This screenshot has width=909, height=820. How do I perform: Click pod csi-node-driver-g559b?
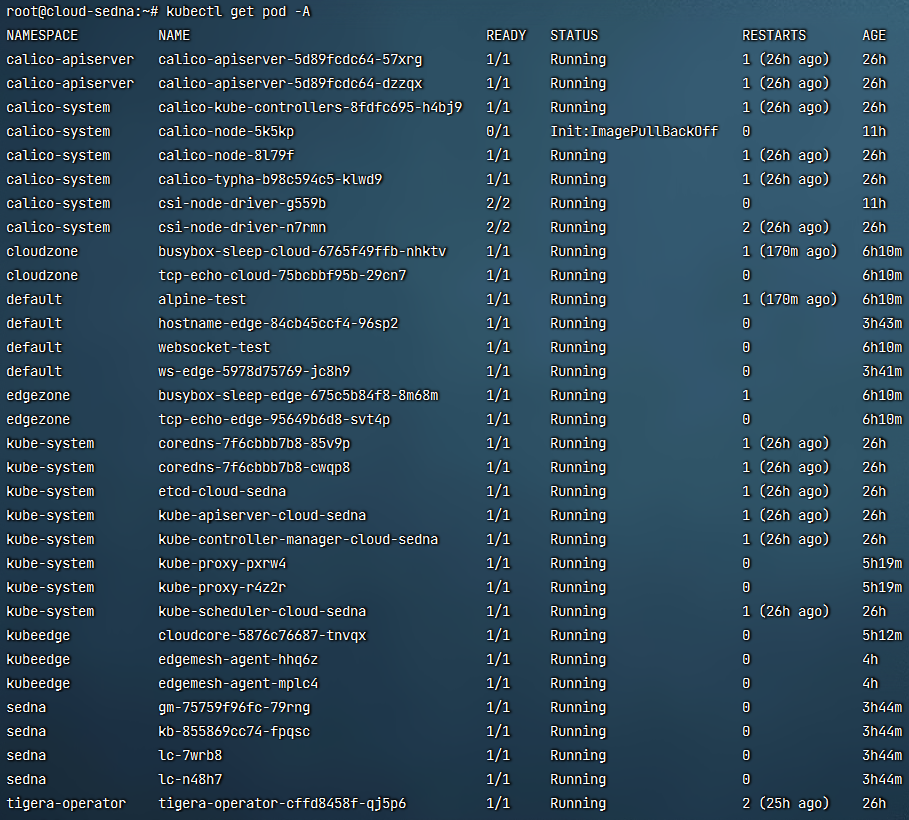pos(242,204)
